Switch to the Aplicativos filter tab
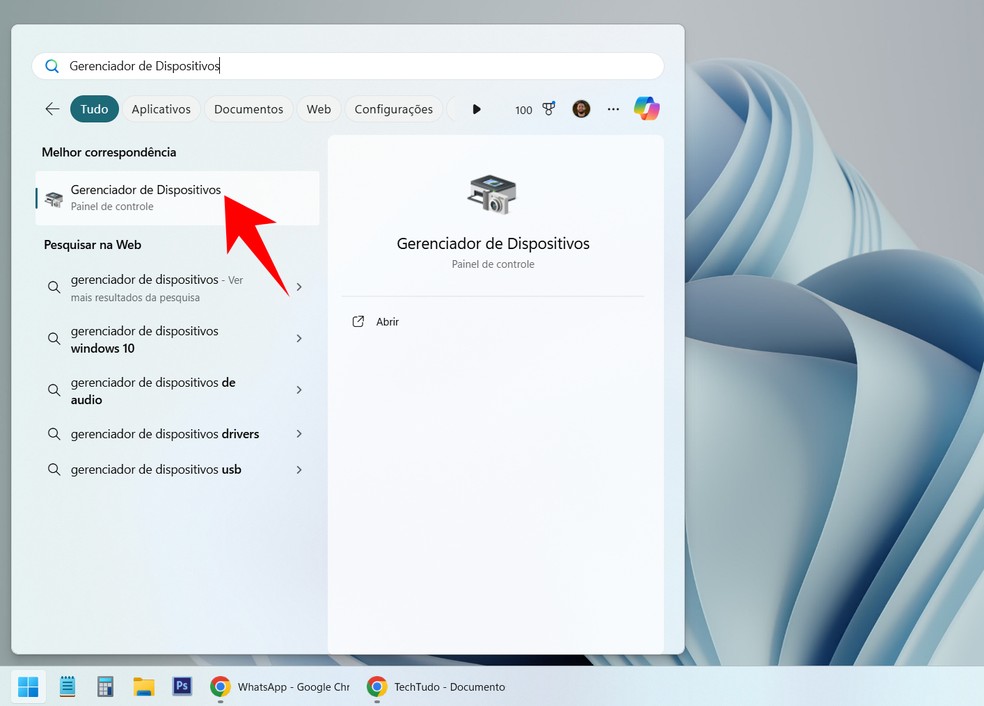 point(160,109)
